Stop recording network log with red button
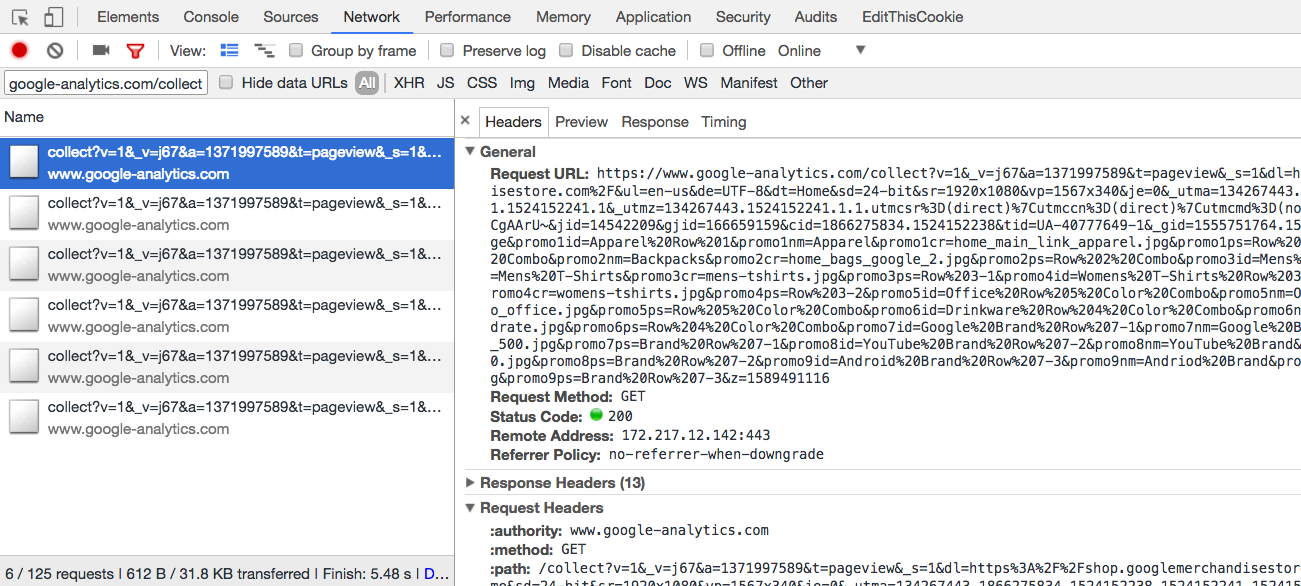The width and height of the screenshot is (1301, 586). click(19, 50)
